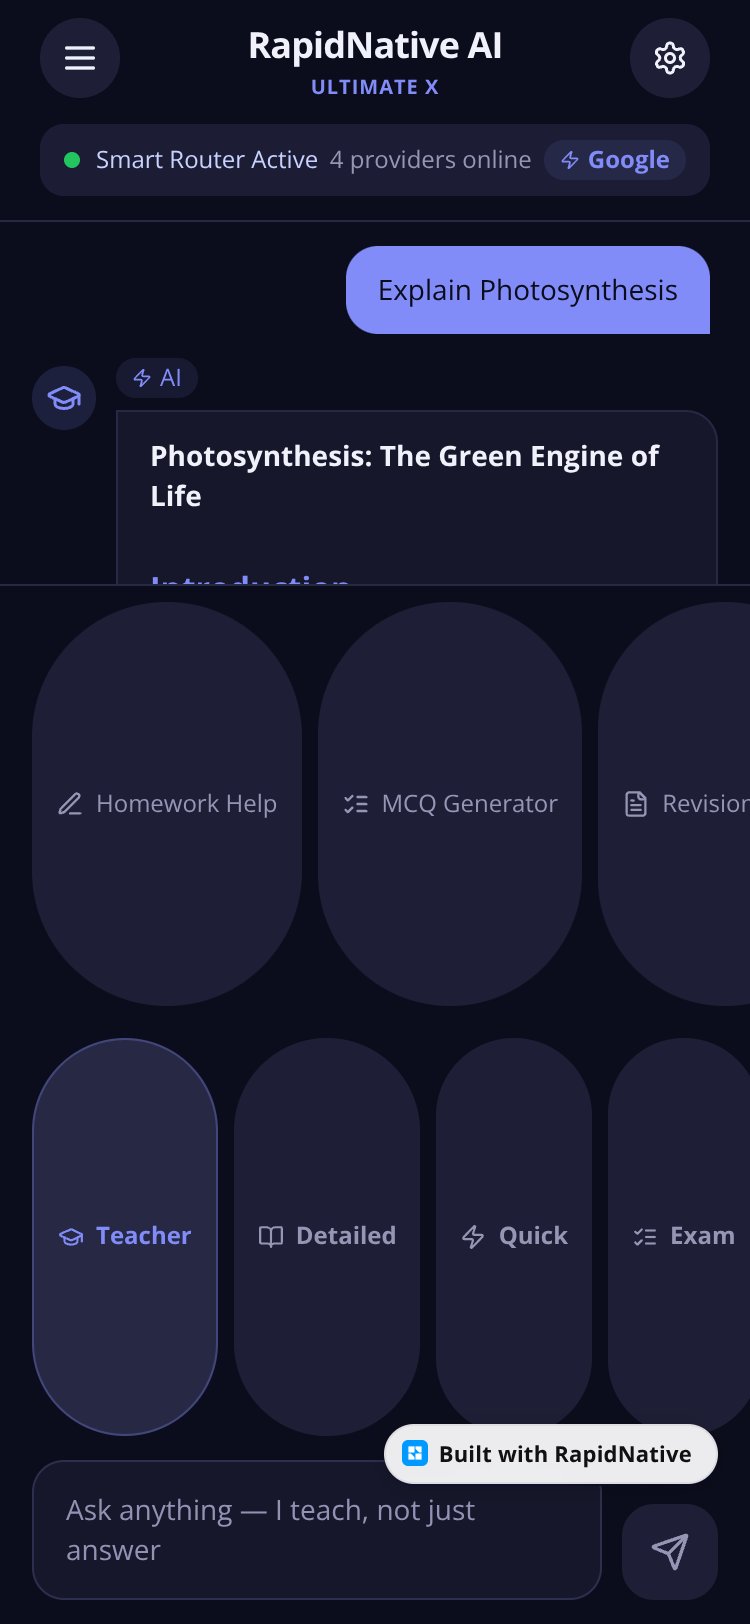Choose the Homework Help chip
The image size is (750, 1624).
[x=167, y=804]
